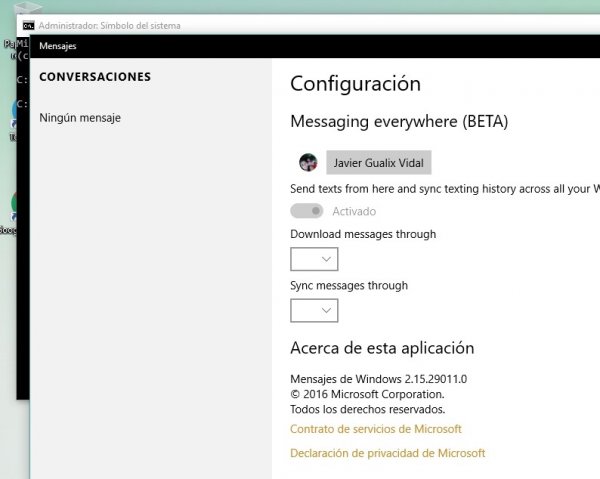Viewport: 600px width, 479px height.
Task: Click Messaging everywhere (BETA) heading
Action: pos(399,122)
